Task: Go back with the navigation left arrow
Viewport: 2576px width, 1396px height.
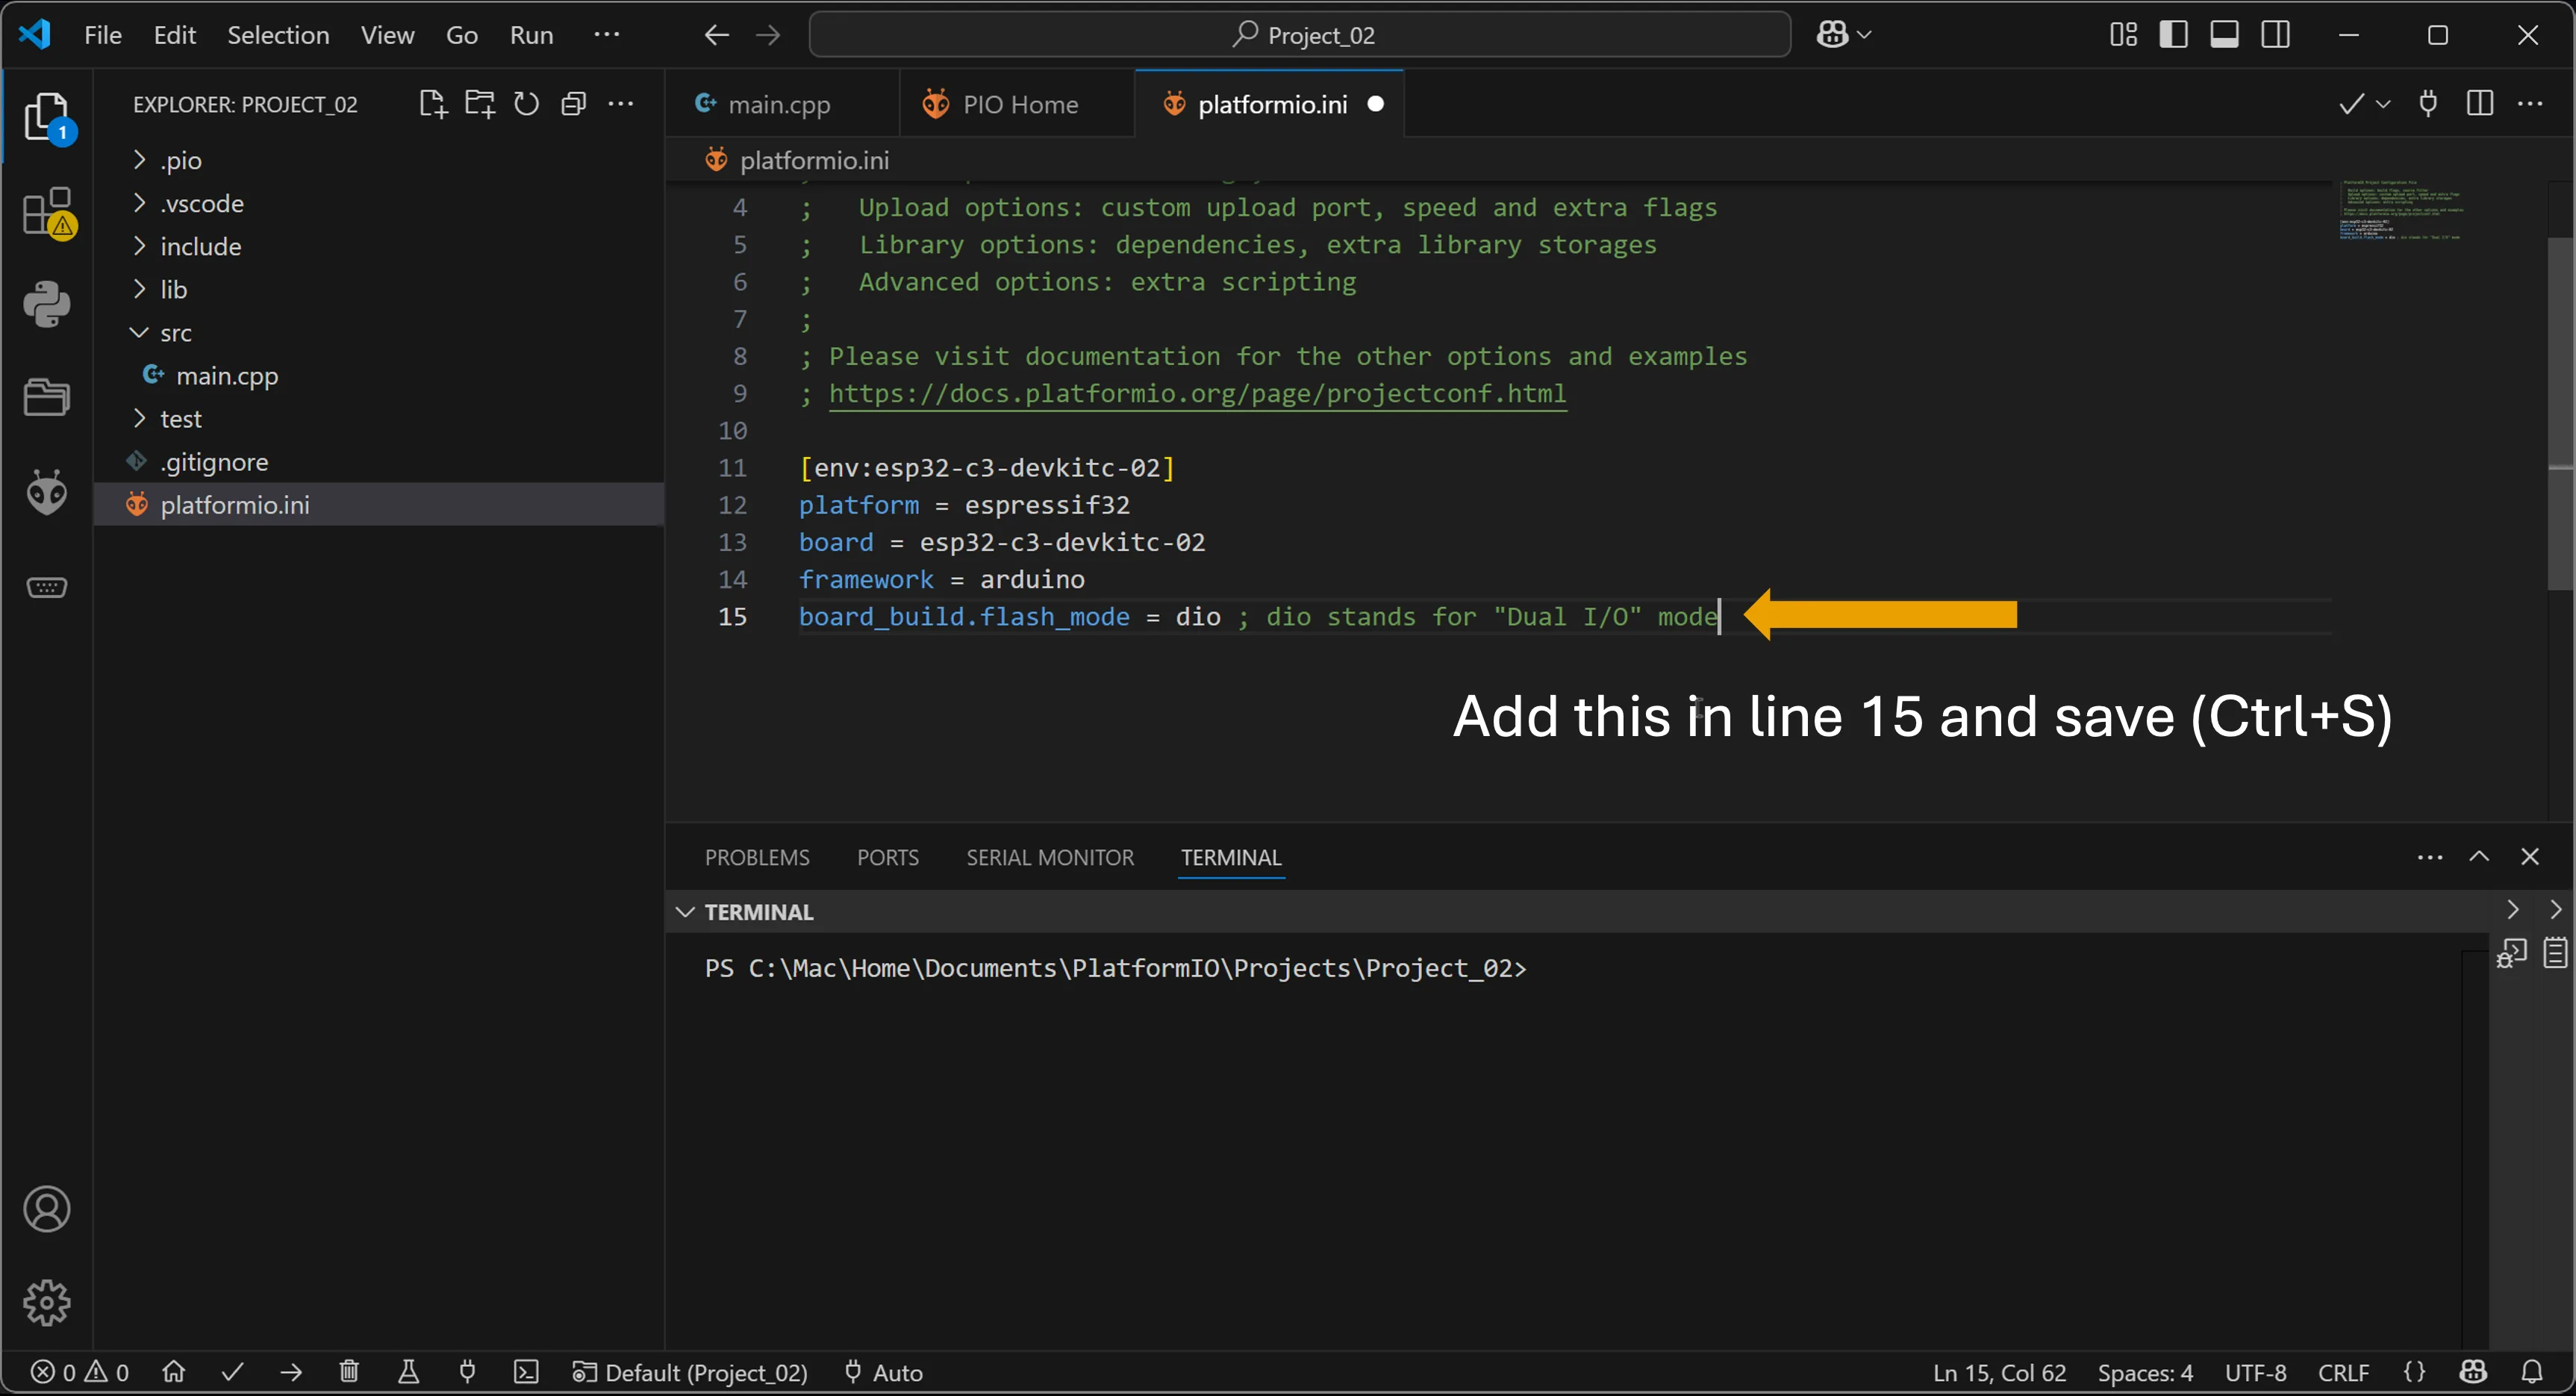Action: click(716, 35)
